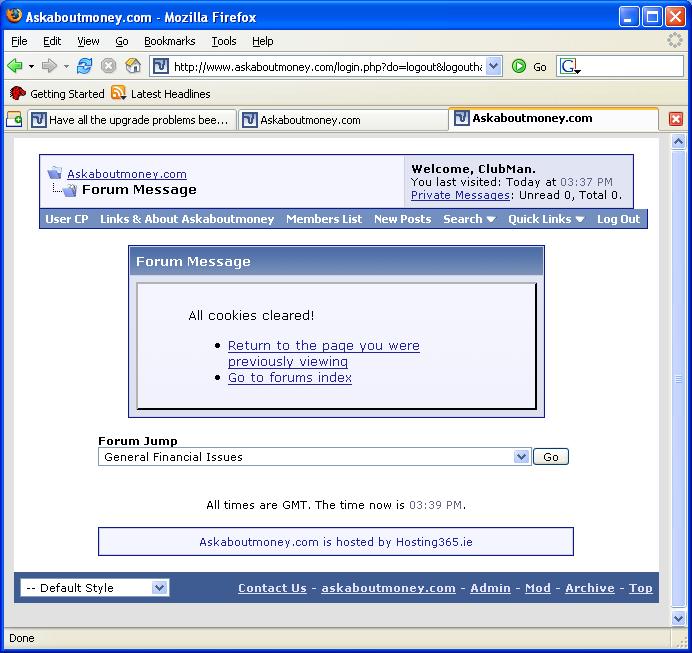Open Mod footer link

(538, 588)
